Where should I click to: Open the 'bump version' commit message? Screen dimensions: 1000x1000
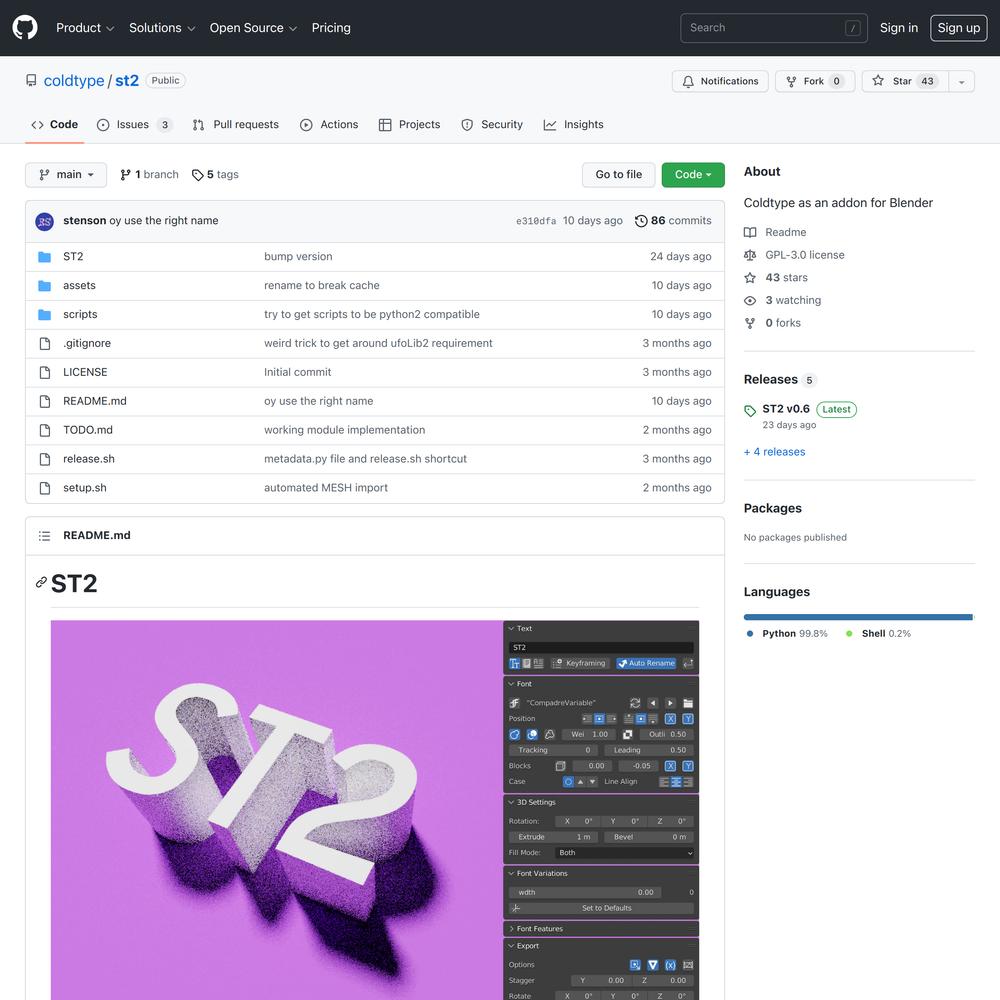298,256
